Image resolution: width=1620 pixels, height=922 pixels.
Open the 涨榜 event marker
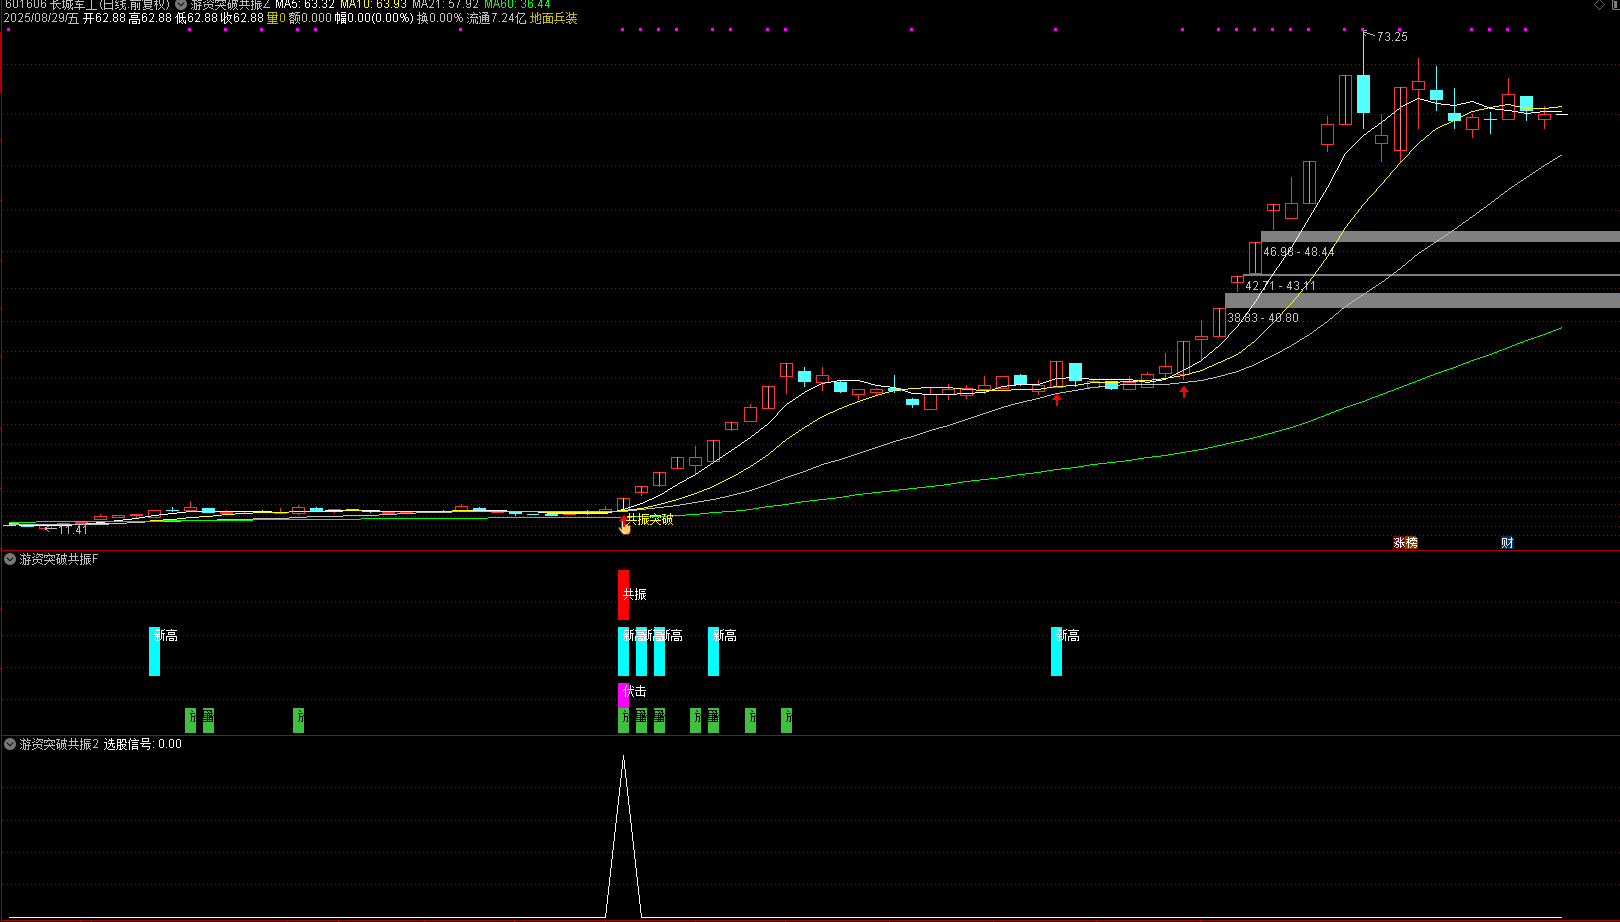1405,543
